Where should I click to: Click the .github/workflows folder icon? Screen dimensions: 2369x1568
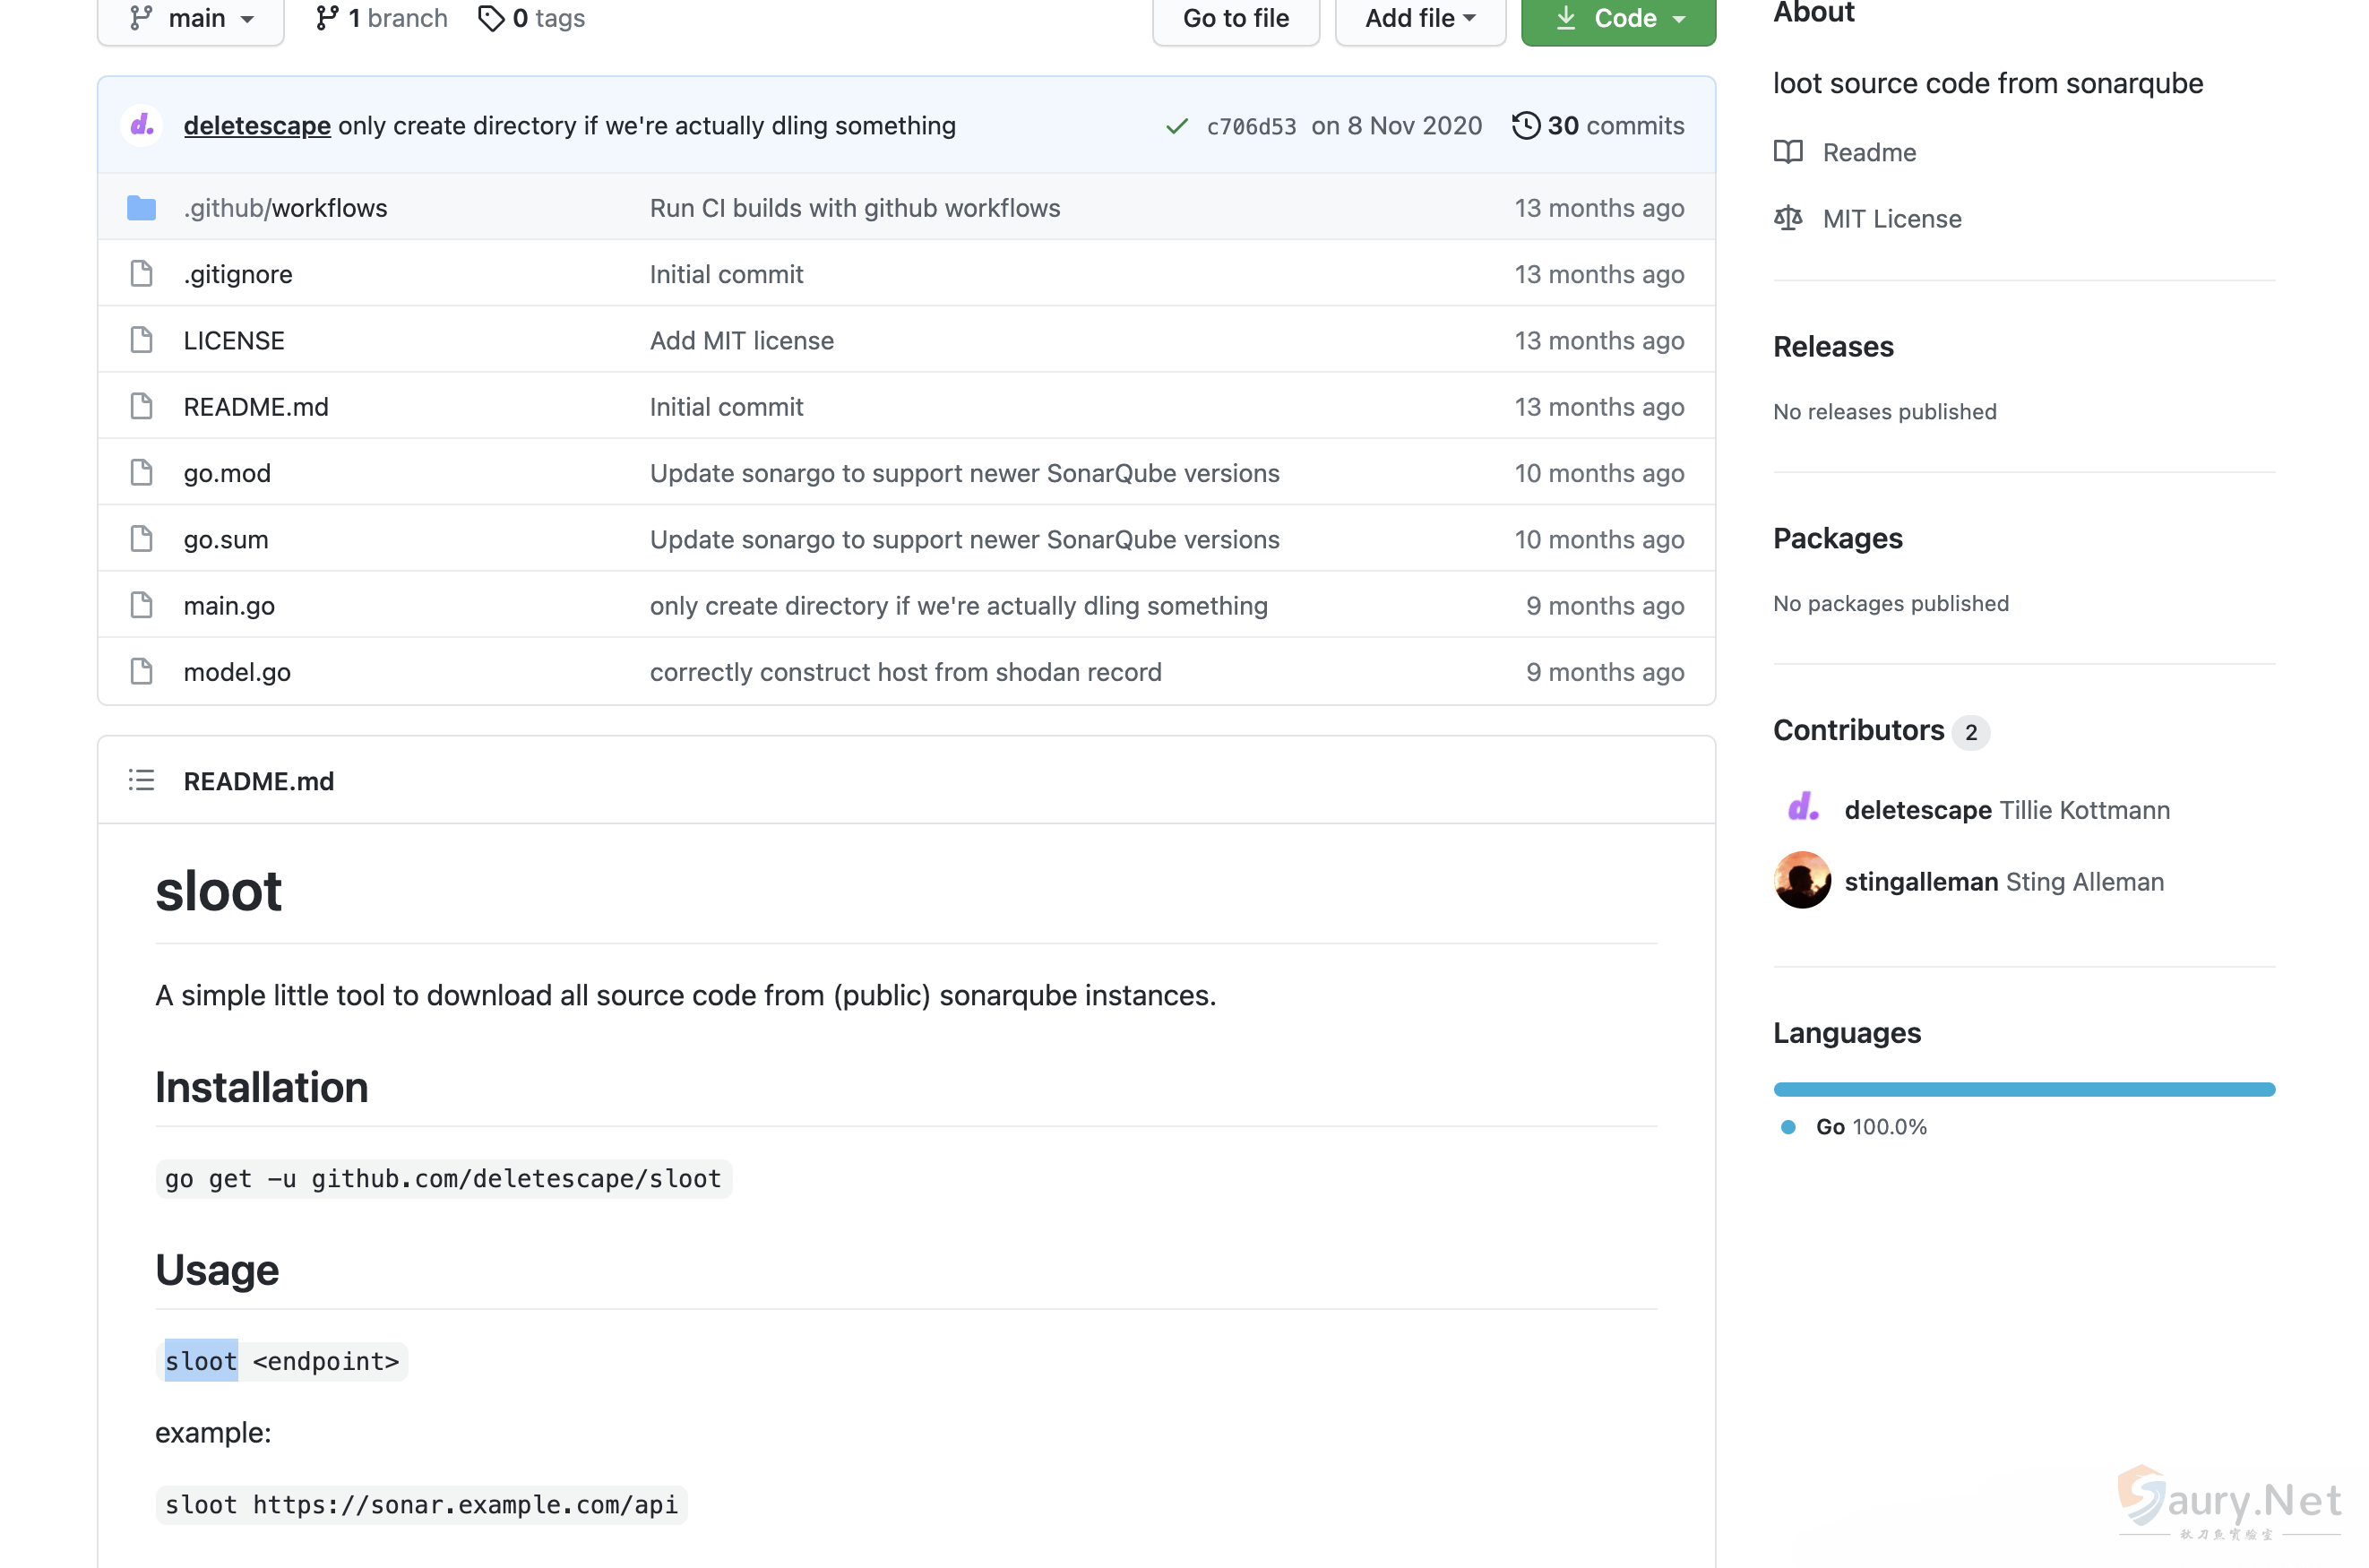coord(141,208)
